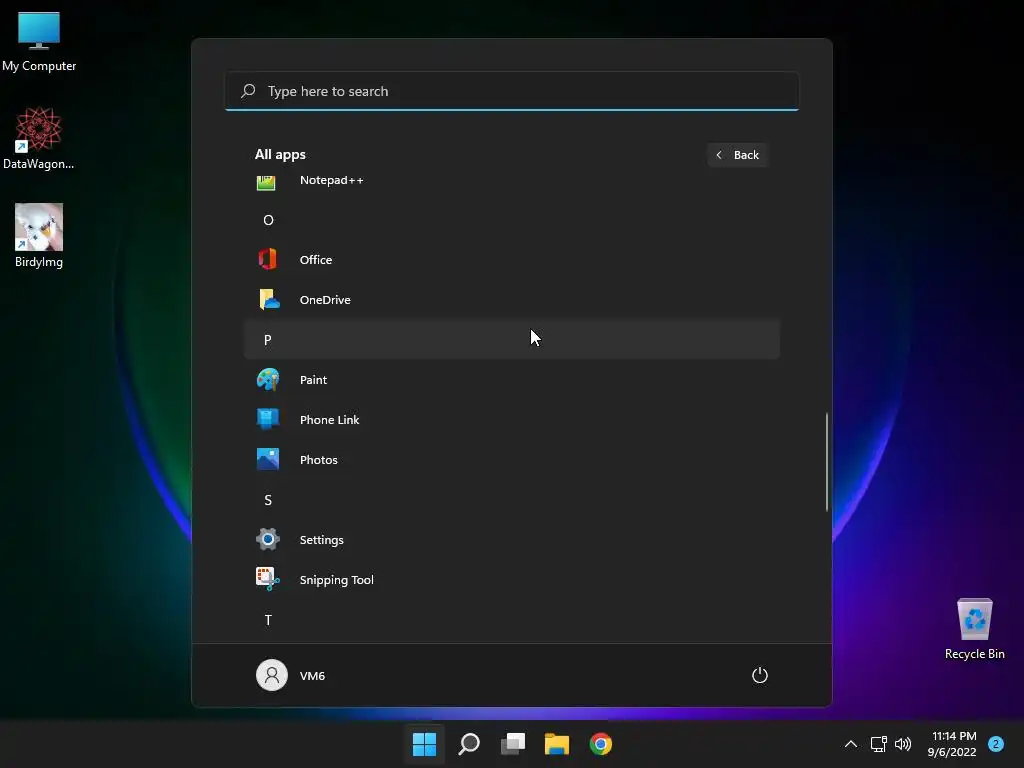Click the OneDrive label text
This screenshot has height=768, width=1024.
coord(325,300)
